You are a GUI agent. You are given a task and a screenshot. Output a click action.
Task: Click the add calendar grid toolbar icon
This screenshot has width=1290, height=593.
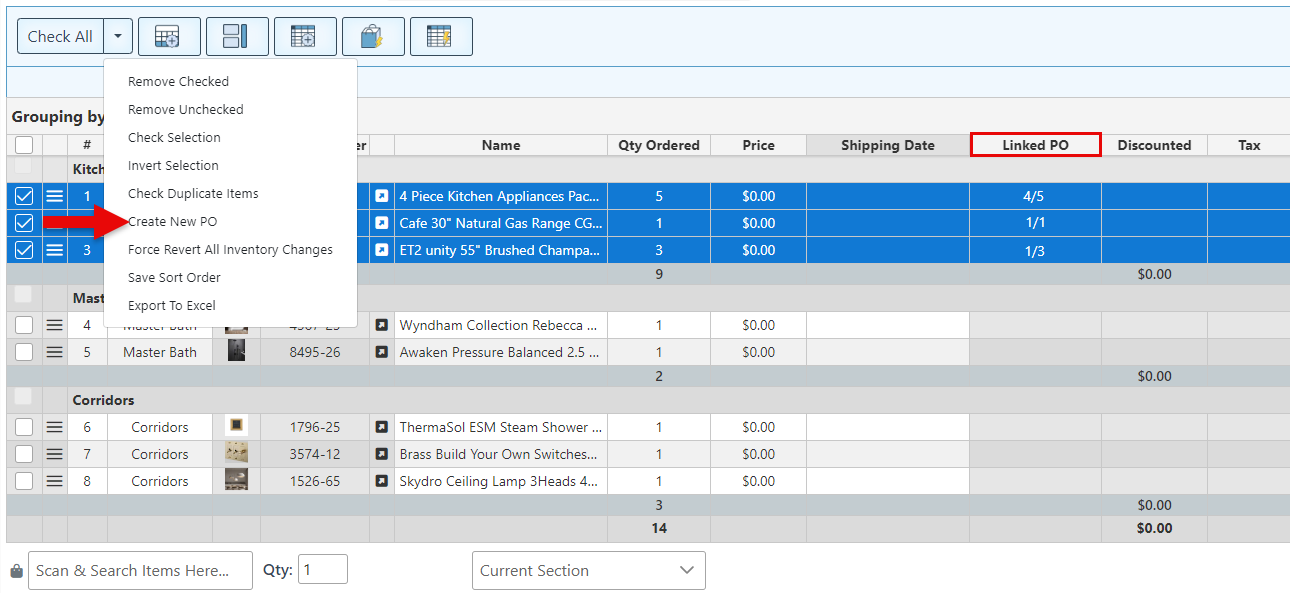coord(305,37)
